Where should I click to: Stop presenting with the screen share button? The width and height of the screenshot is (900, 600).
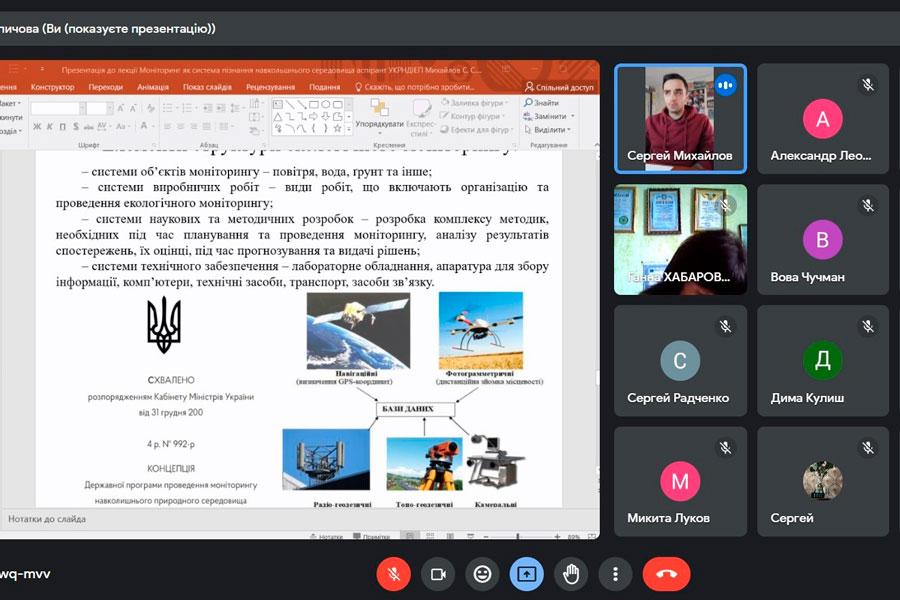click(527, 574)
